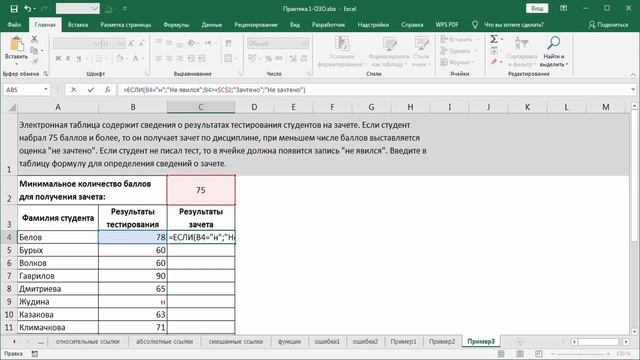
Task: Switch to Page Layout view icon in status bar
Action: click(520, 353)
